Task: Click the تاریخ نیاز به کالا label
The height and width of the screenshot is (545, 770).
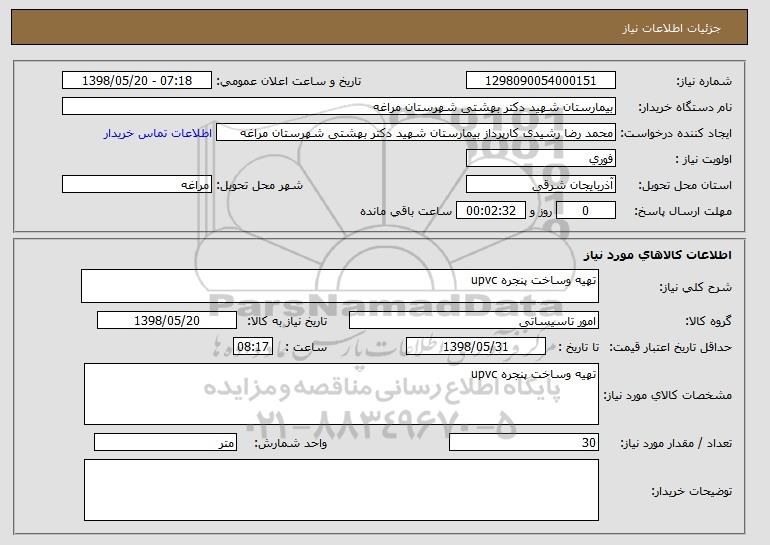Action: coord(287,322)
